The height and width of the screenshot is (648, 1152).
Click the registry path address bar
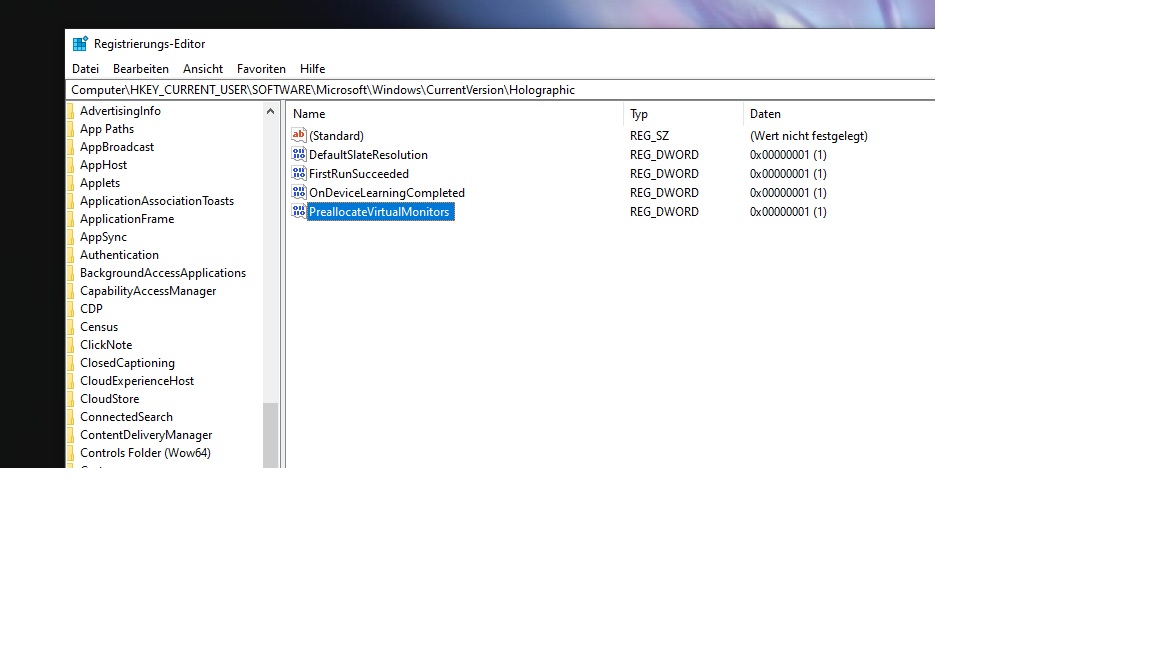pyautogui.click(x=500, y=90)
